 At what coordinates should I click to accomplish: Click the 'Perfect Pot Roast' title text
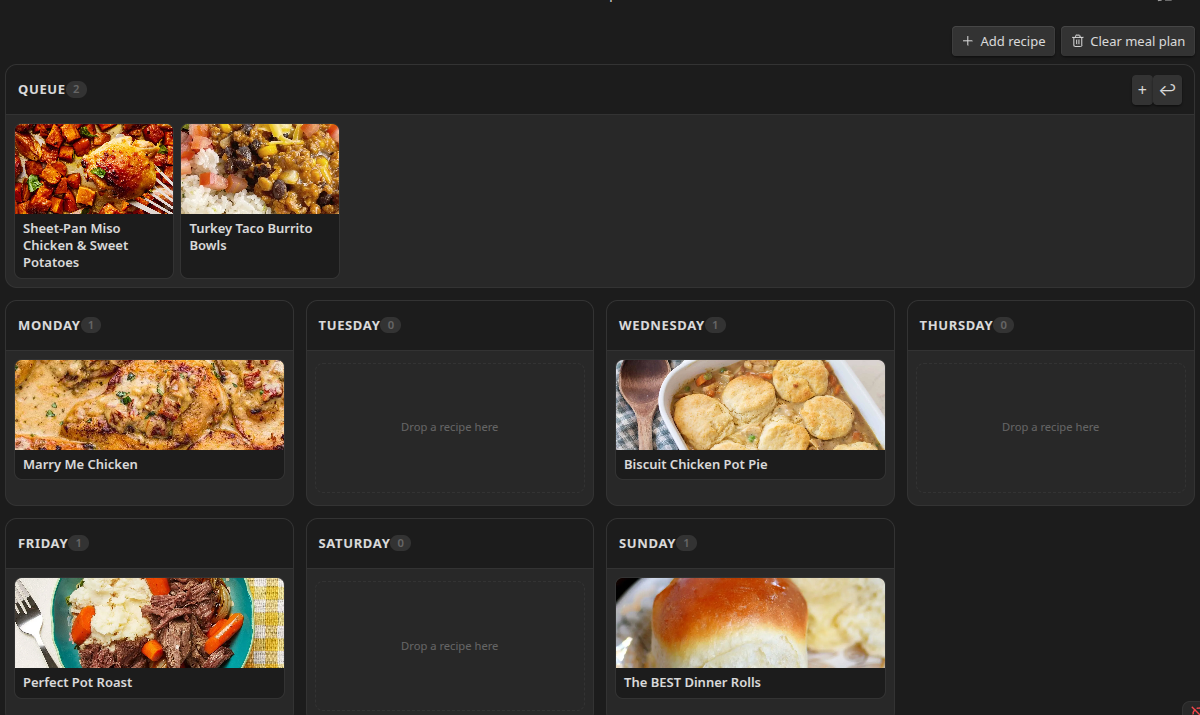coord(78,683)
